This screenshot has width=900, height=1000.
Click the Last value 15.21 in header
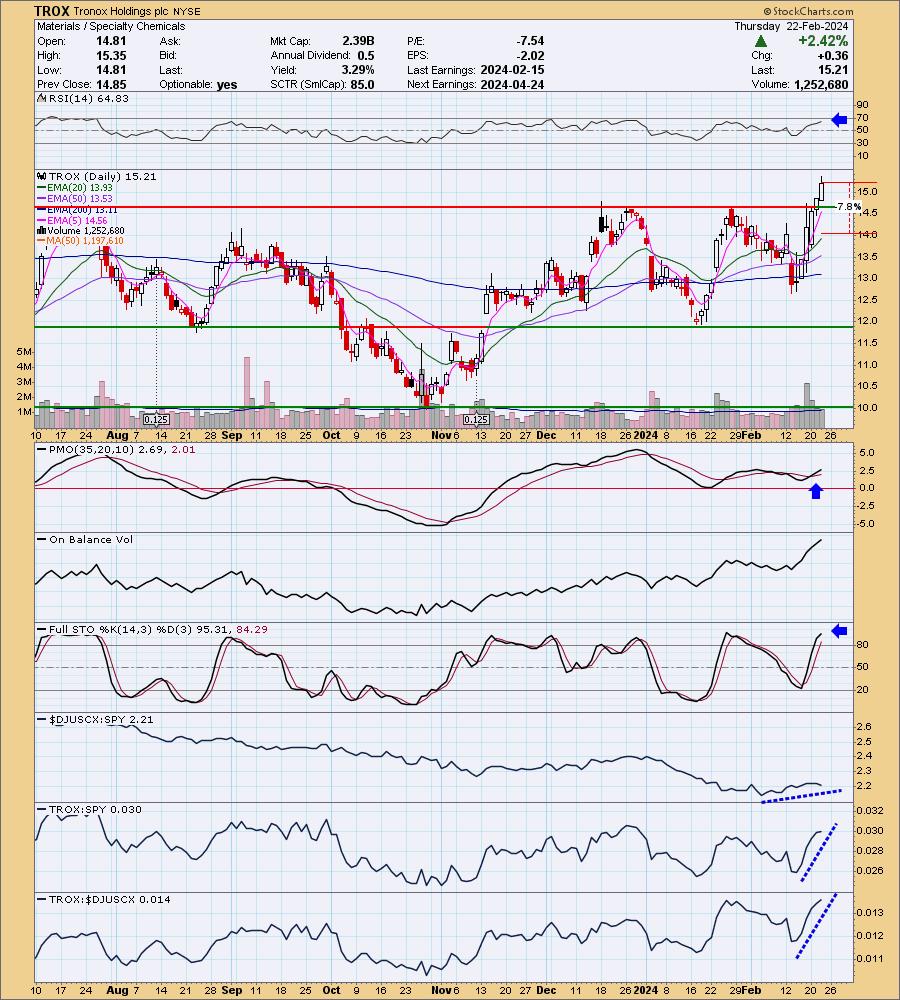point(833,70)
